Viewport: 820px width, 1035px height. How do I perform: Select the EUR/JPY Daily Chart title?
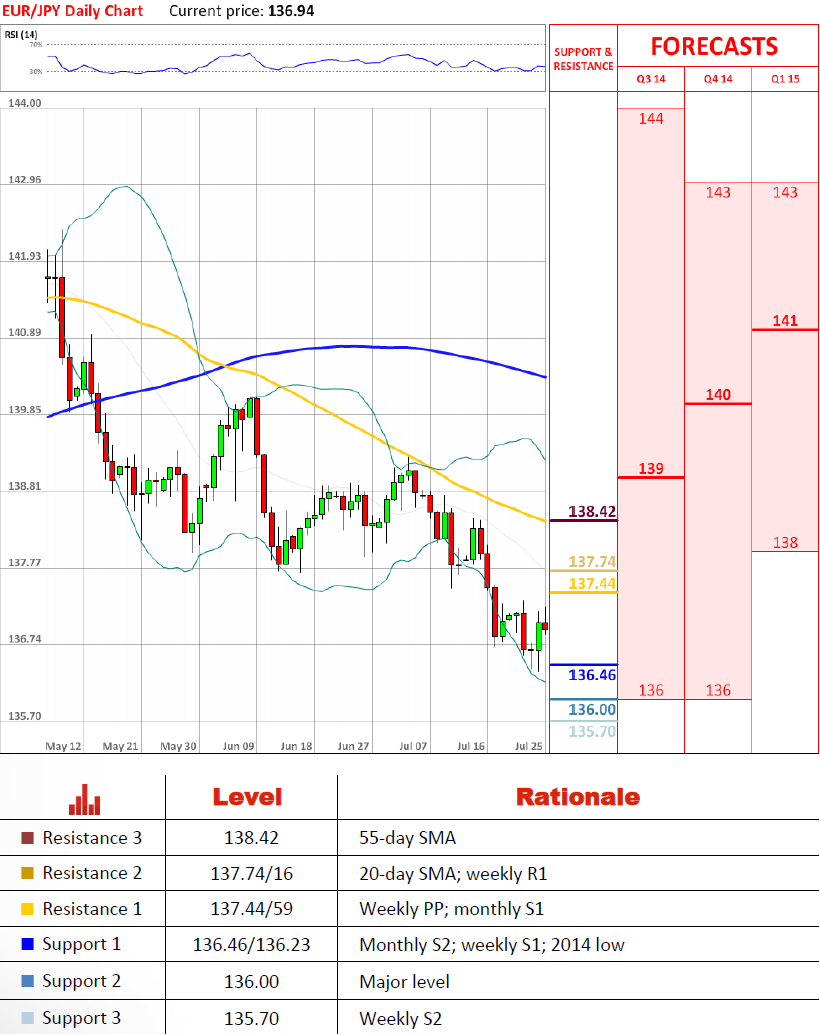click(x=72, y=11)
